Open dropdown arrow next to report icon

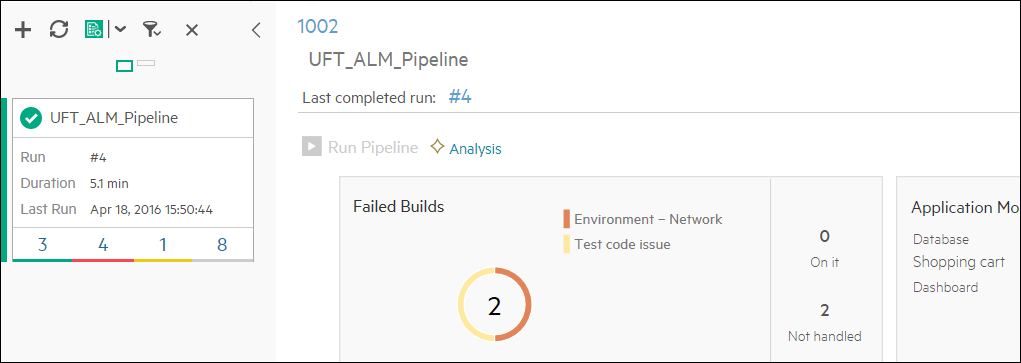121,29
